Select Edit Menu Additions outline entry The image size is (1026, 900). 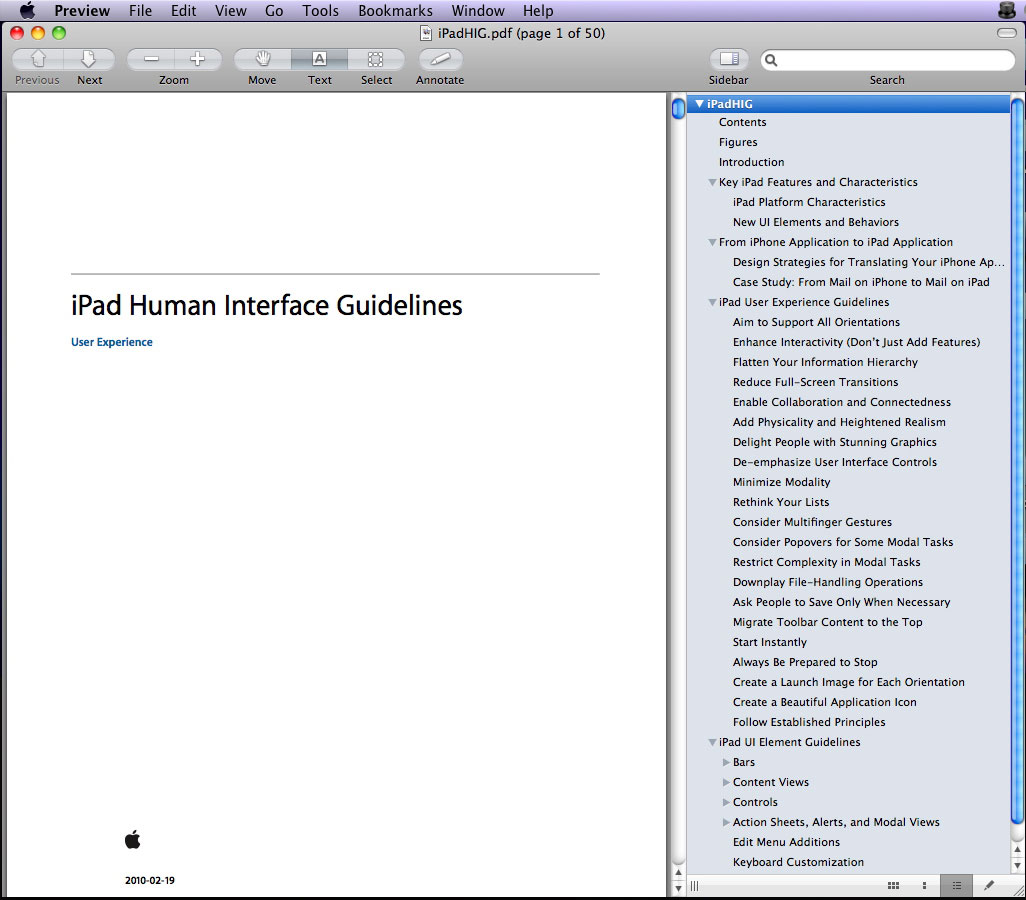click(x=786, y=842)
